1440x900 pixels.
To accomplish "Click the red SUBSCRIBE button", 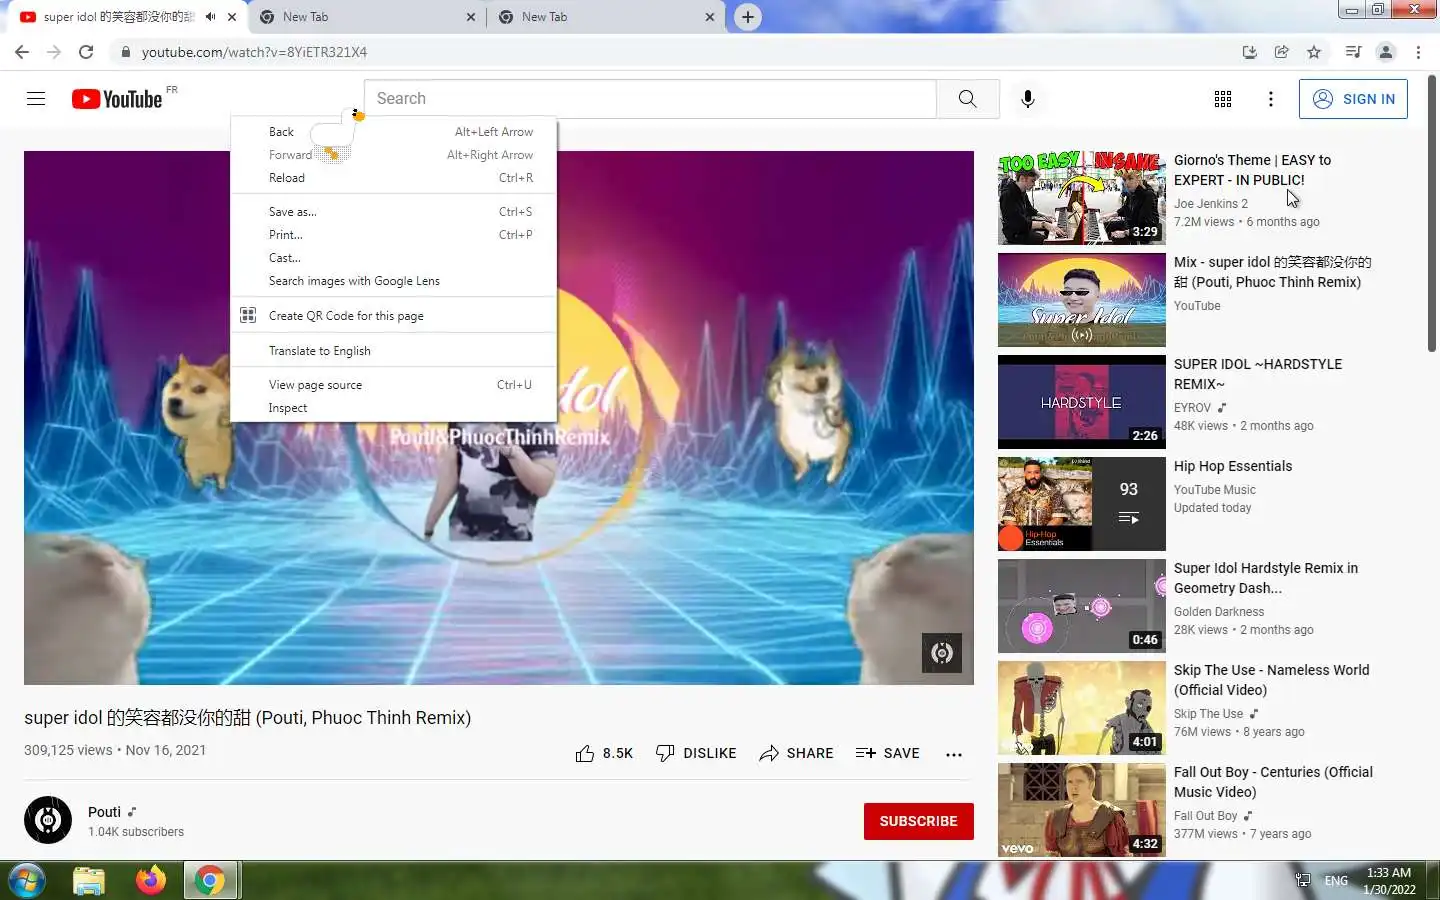I will point(918,821).
